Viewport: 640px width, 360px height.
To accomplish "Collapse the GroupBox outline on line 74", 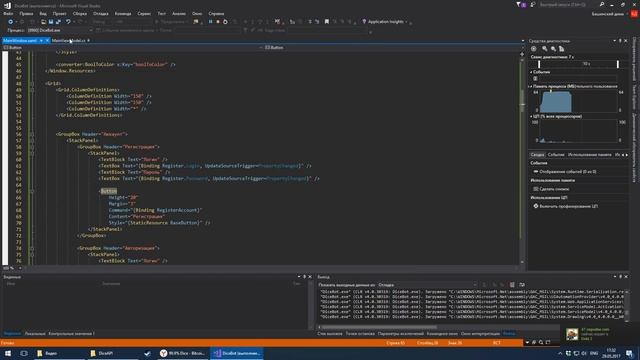I will pos(31,248).
